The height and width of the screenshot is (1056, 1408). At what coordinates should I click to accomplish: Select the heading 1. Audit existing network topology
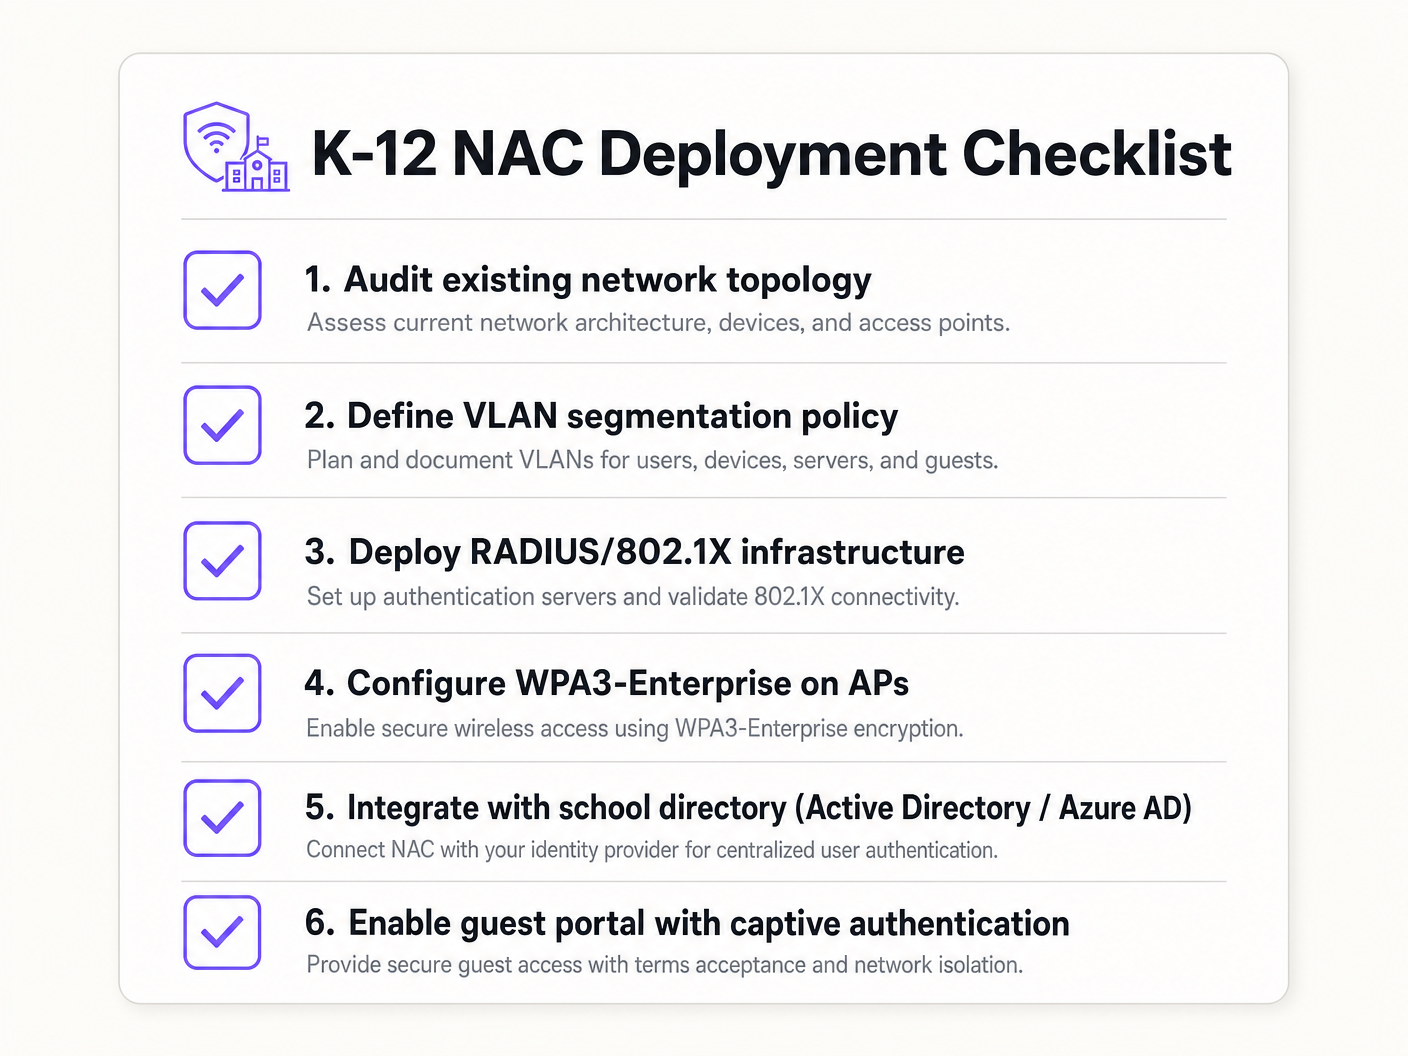point(588,280)
